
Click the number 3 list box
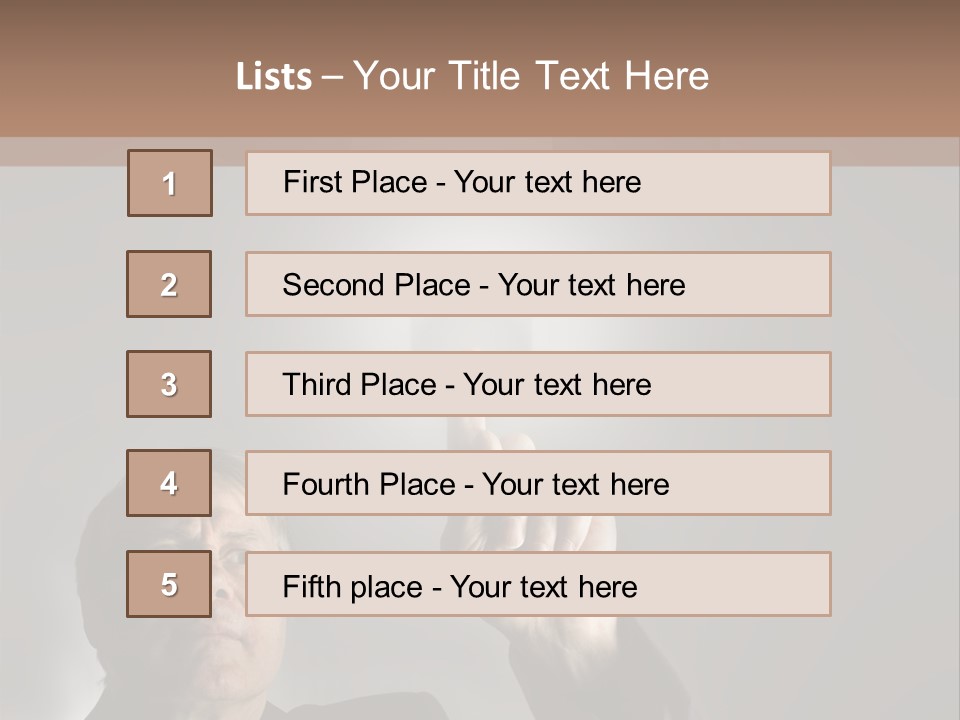click(x=169, y=384)
